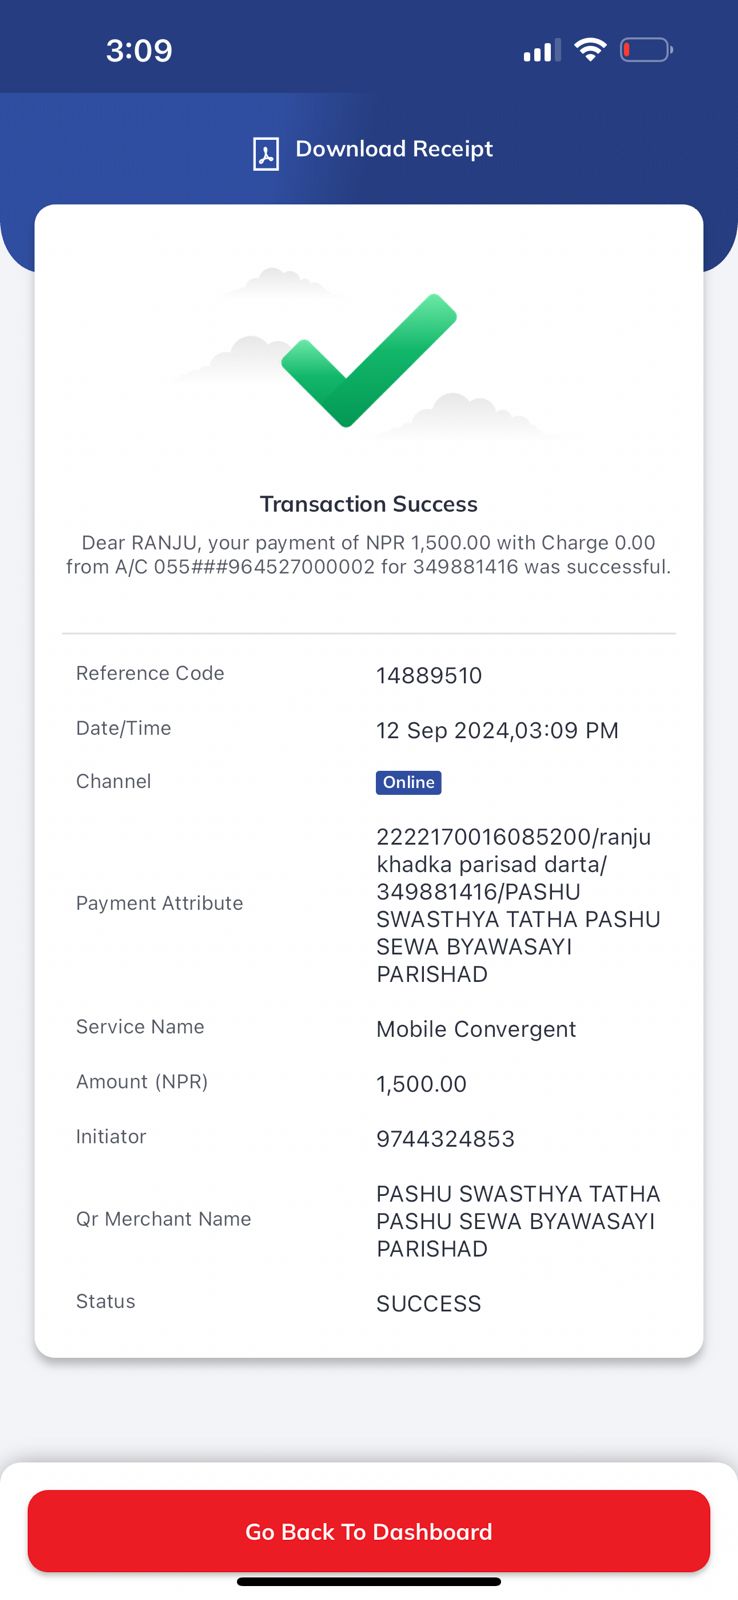
Task: Tap the green success checkmark
Action: coord(369,360)
